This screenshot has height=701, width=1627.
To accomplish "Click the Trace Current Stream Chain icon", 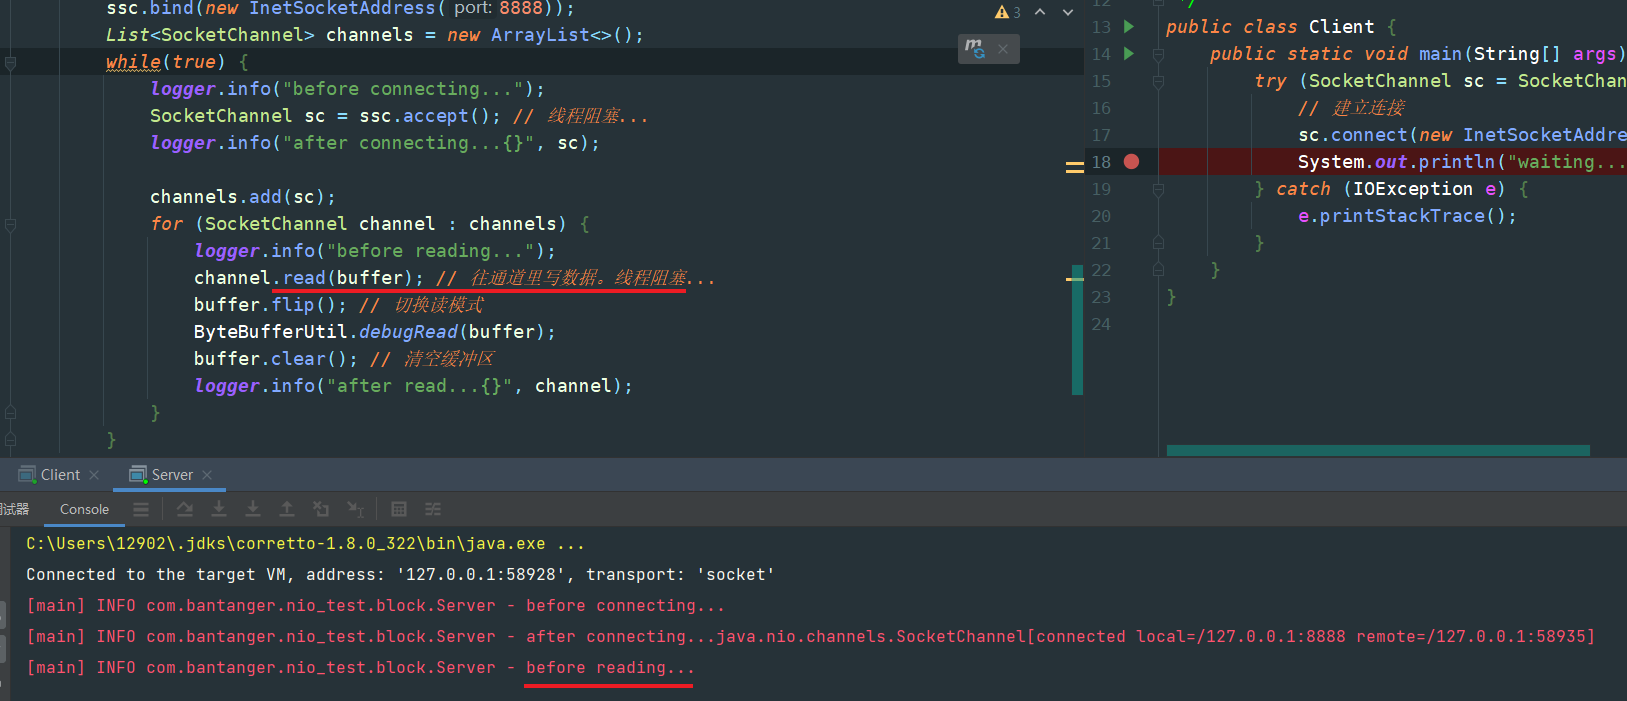I will point(433,509).
